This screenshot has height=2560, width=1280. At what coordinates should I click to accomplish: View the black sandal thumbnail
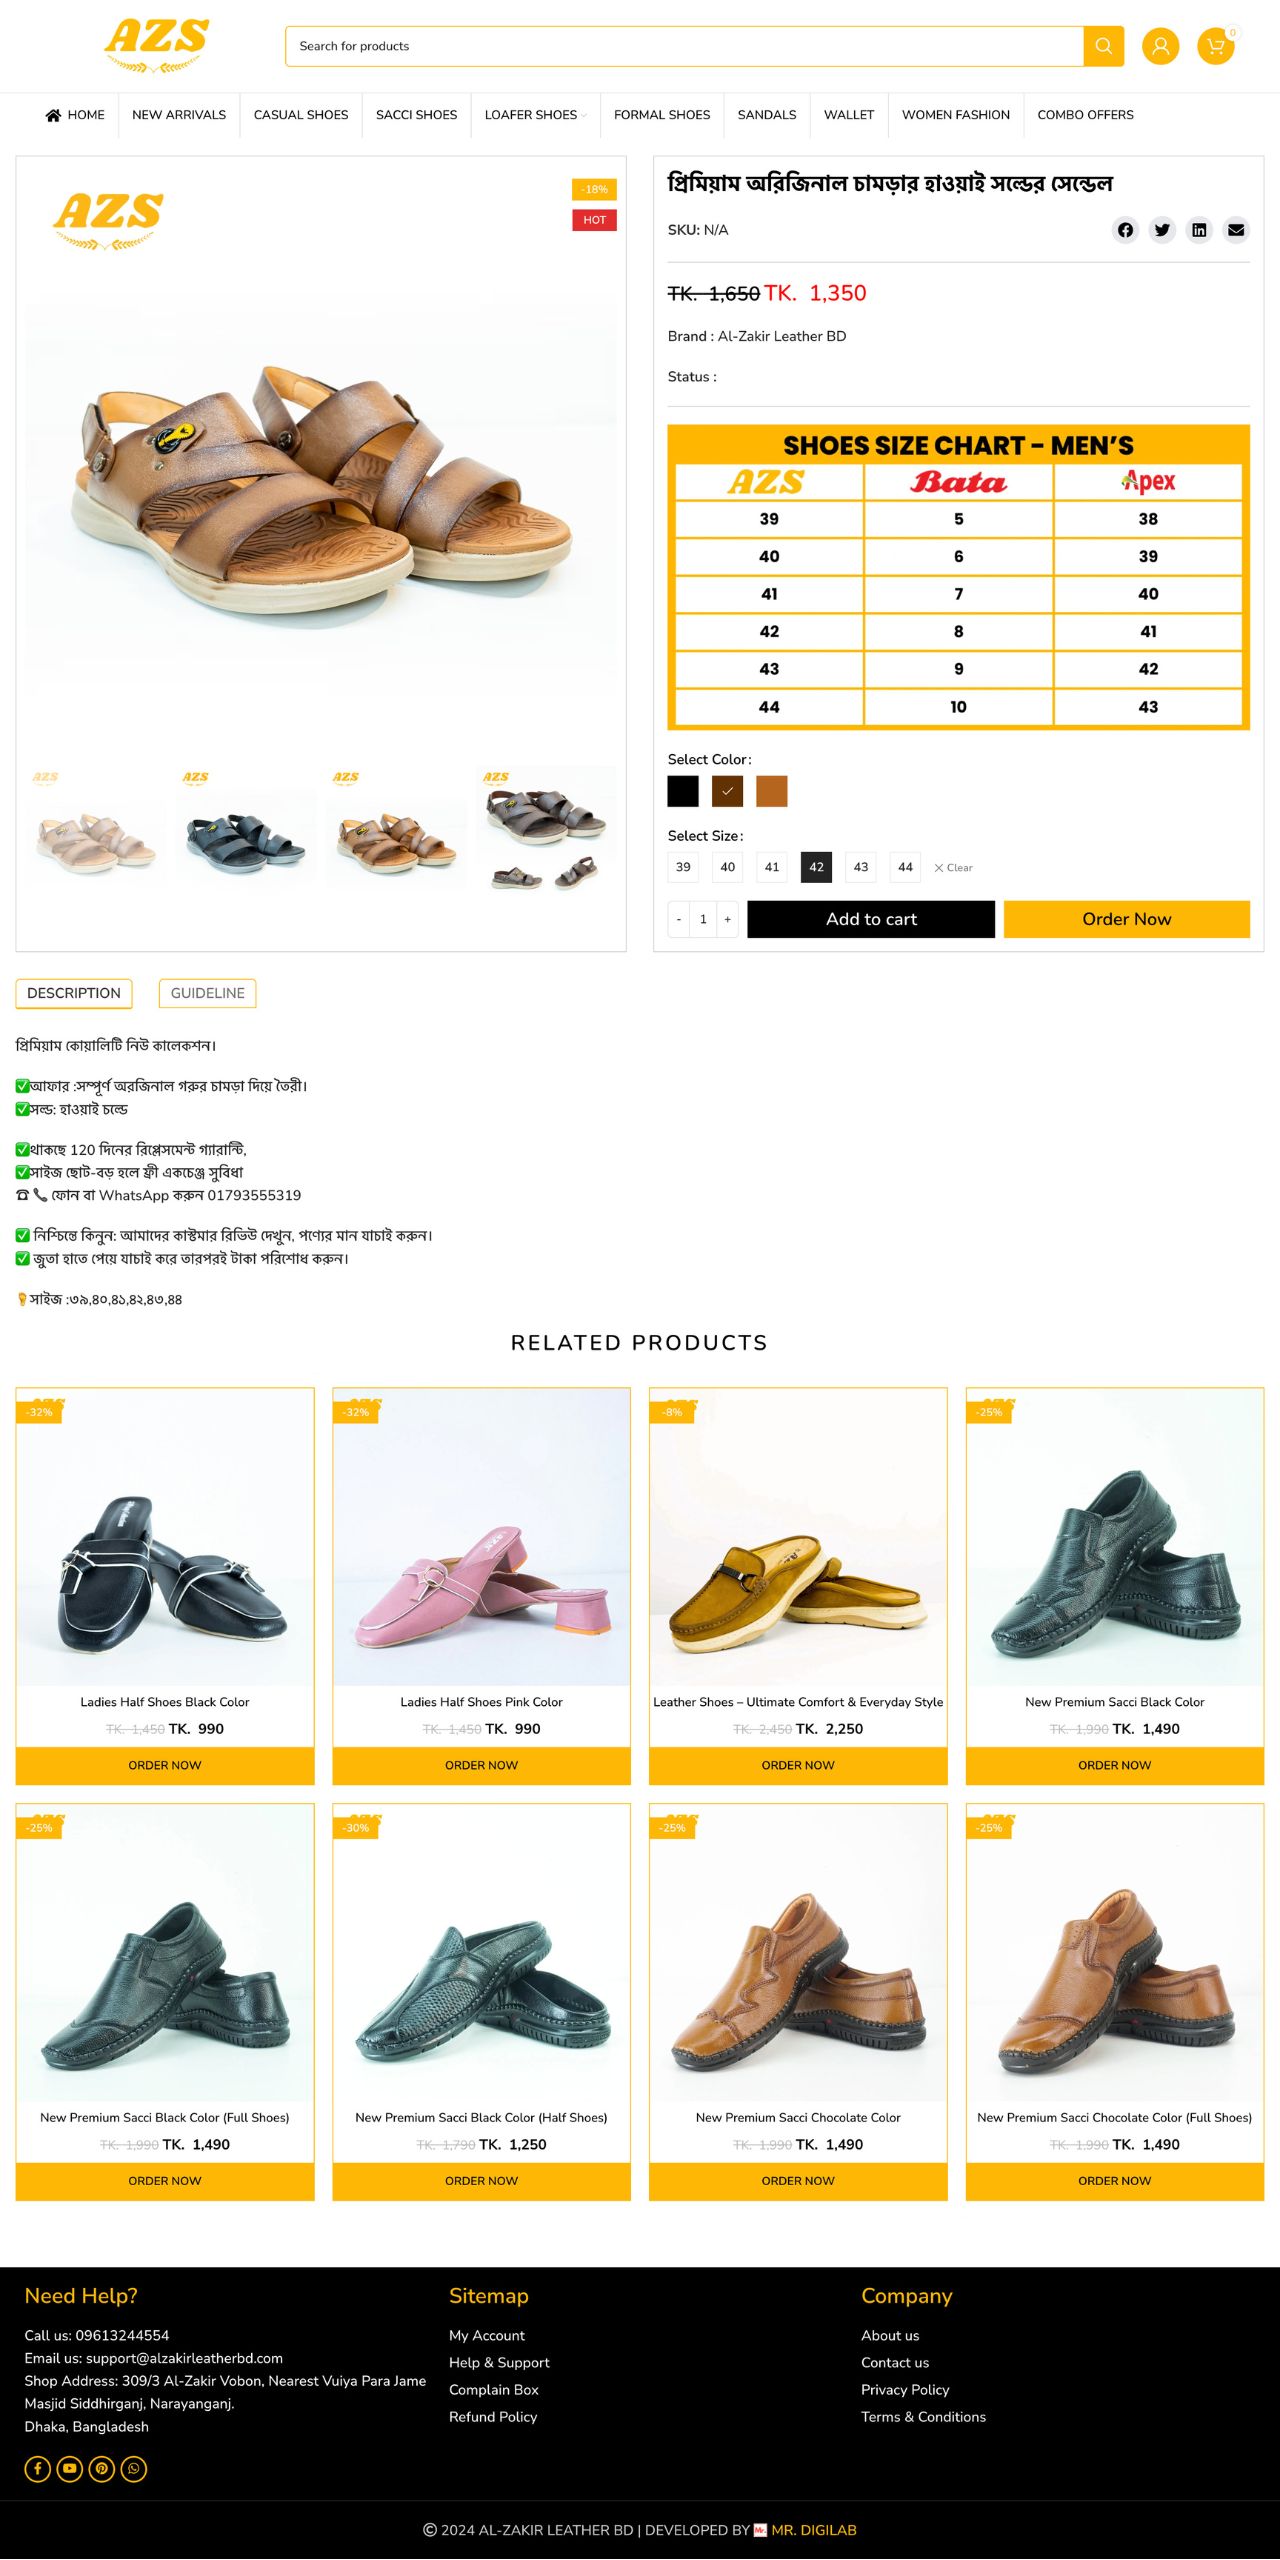246,827
